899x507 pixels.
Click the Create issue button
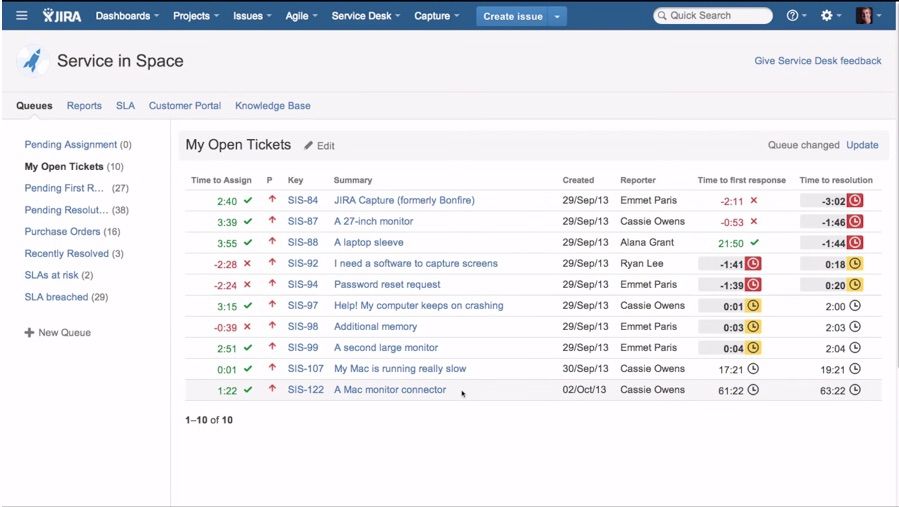(513, 17)
